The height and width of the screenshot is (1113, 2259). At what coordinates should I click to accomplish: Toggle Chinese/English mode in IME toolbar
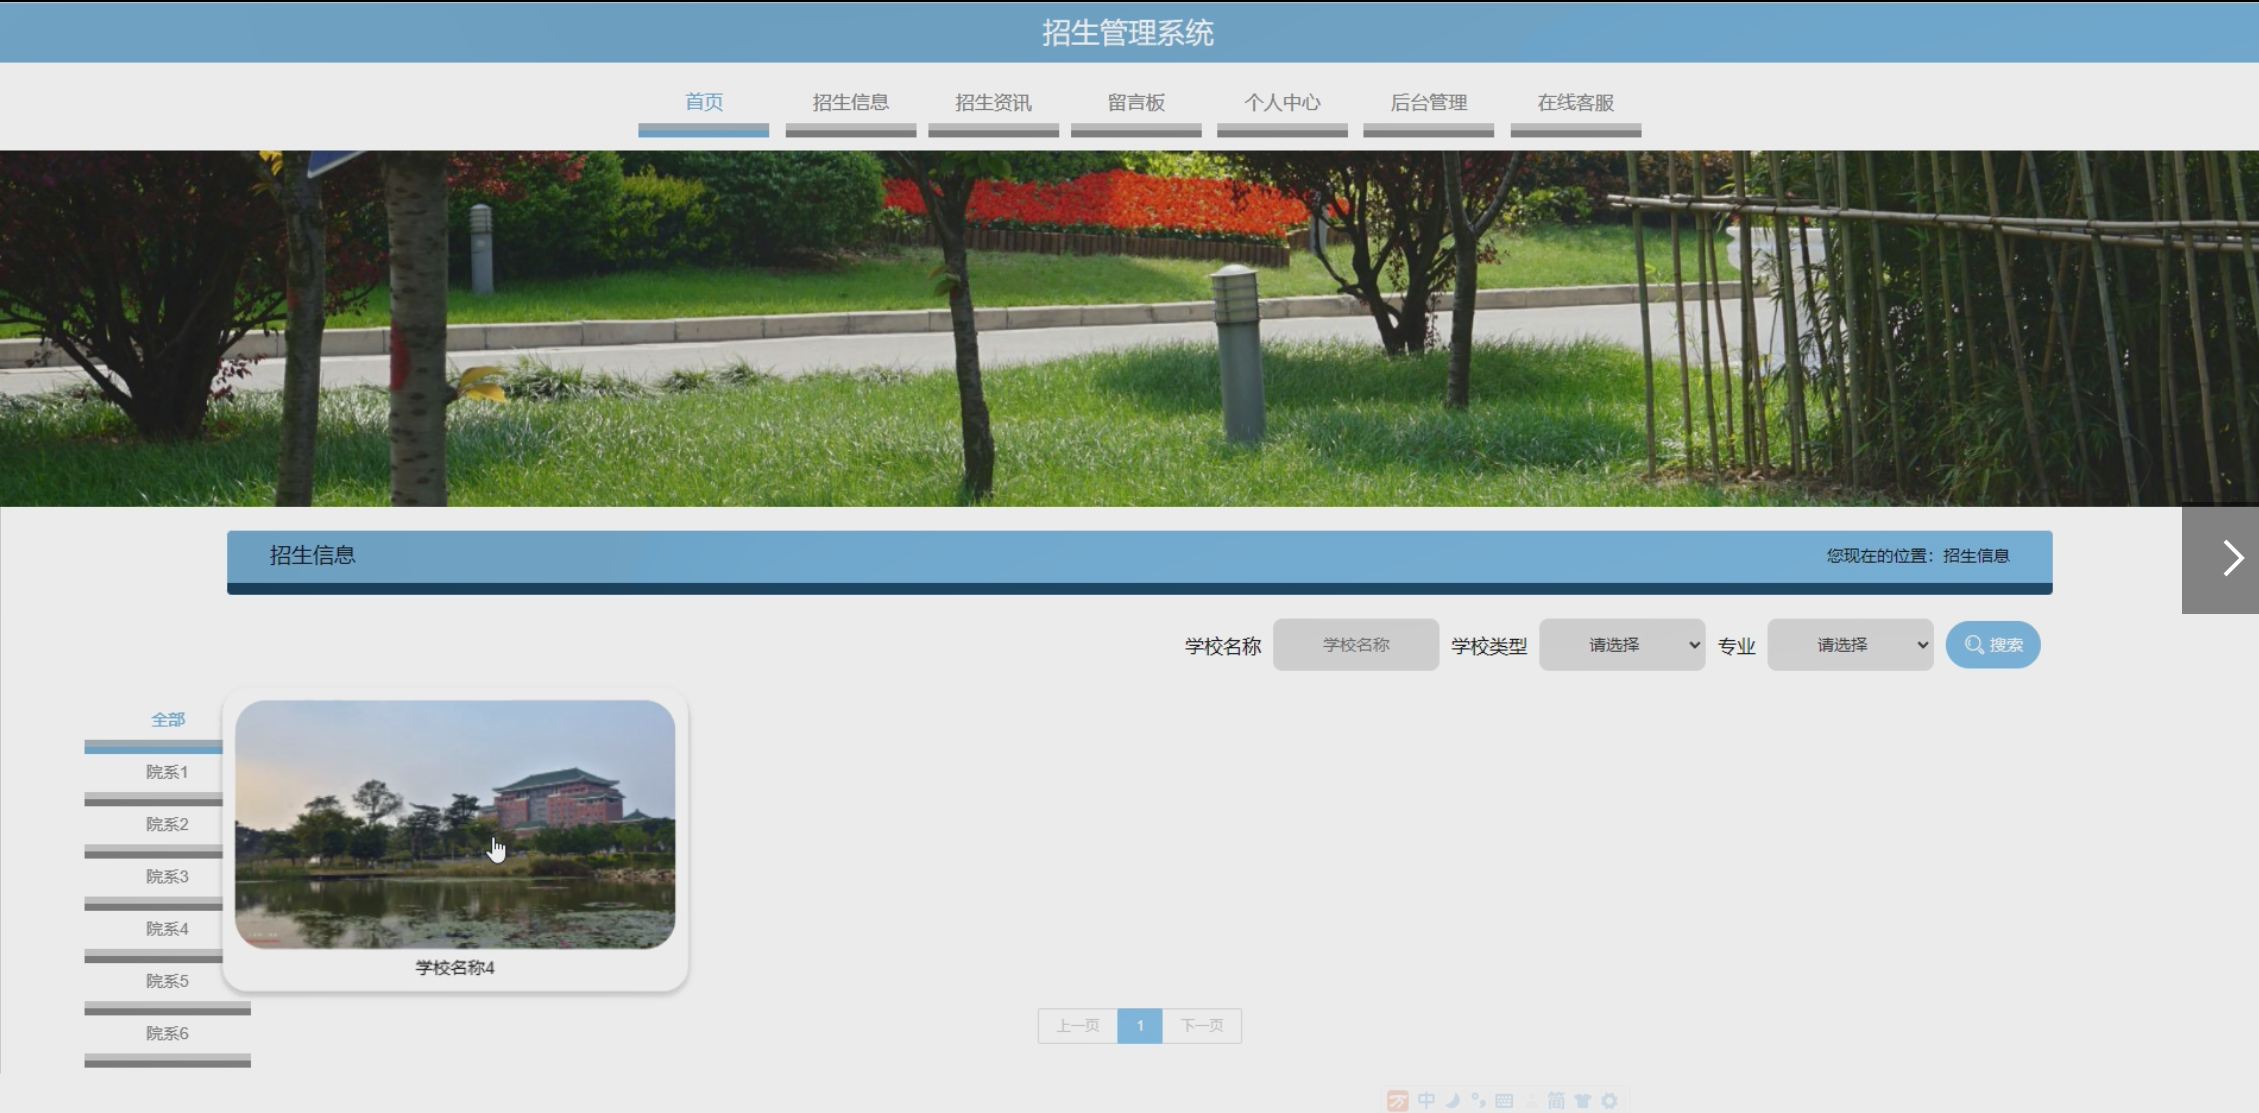point(1426,1100)
